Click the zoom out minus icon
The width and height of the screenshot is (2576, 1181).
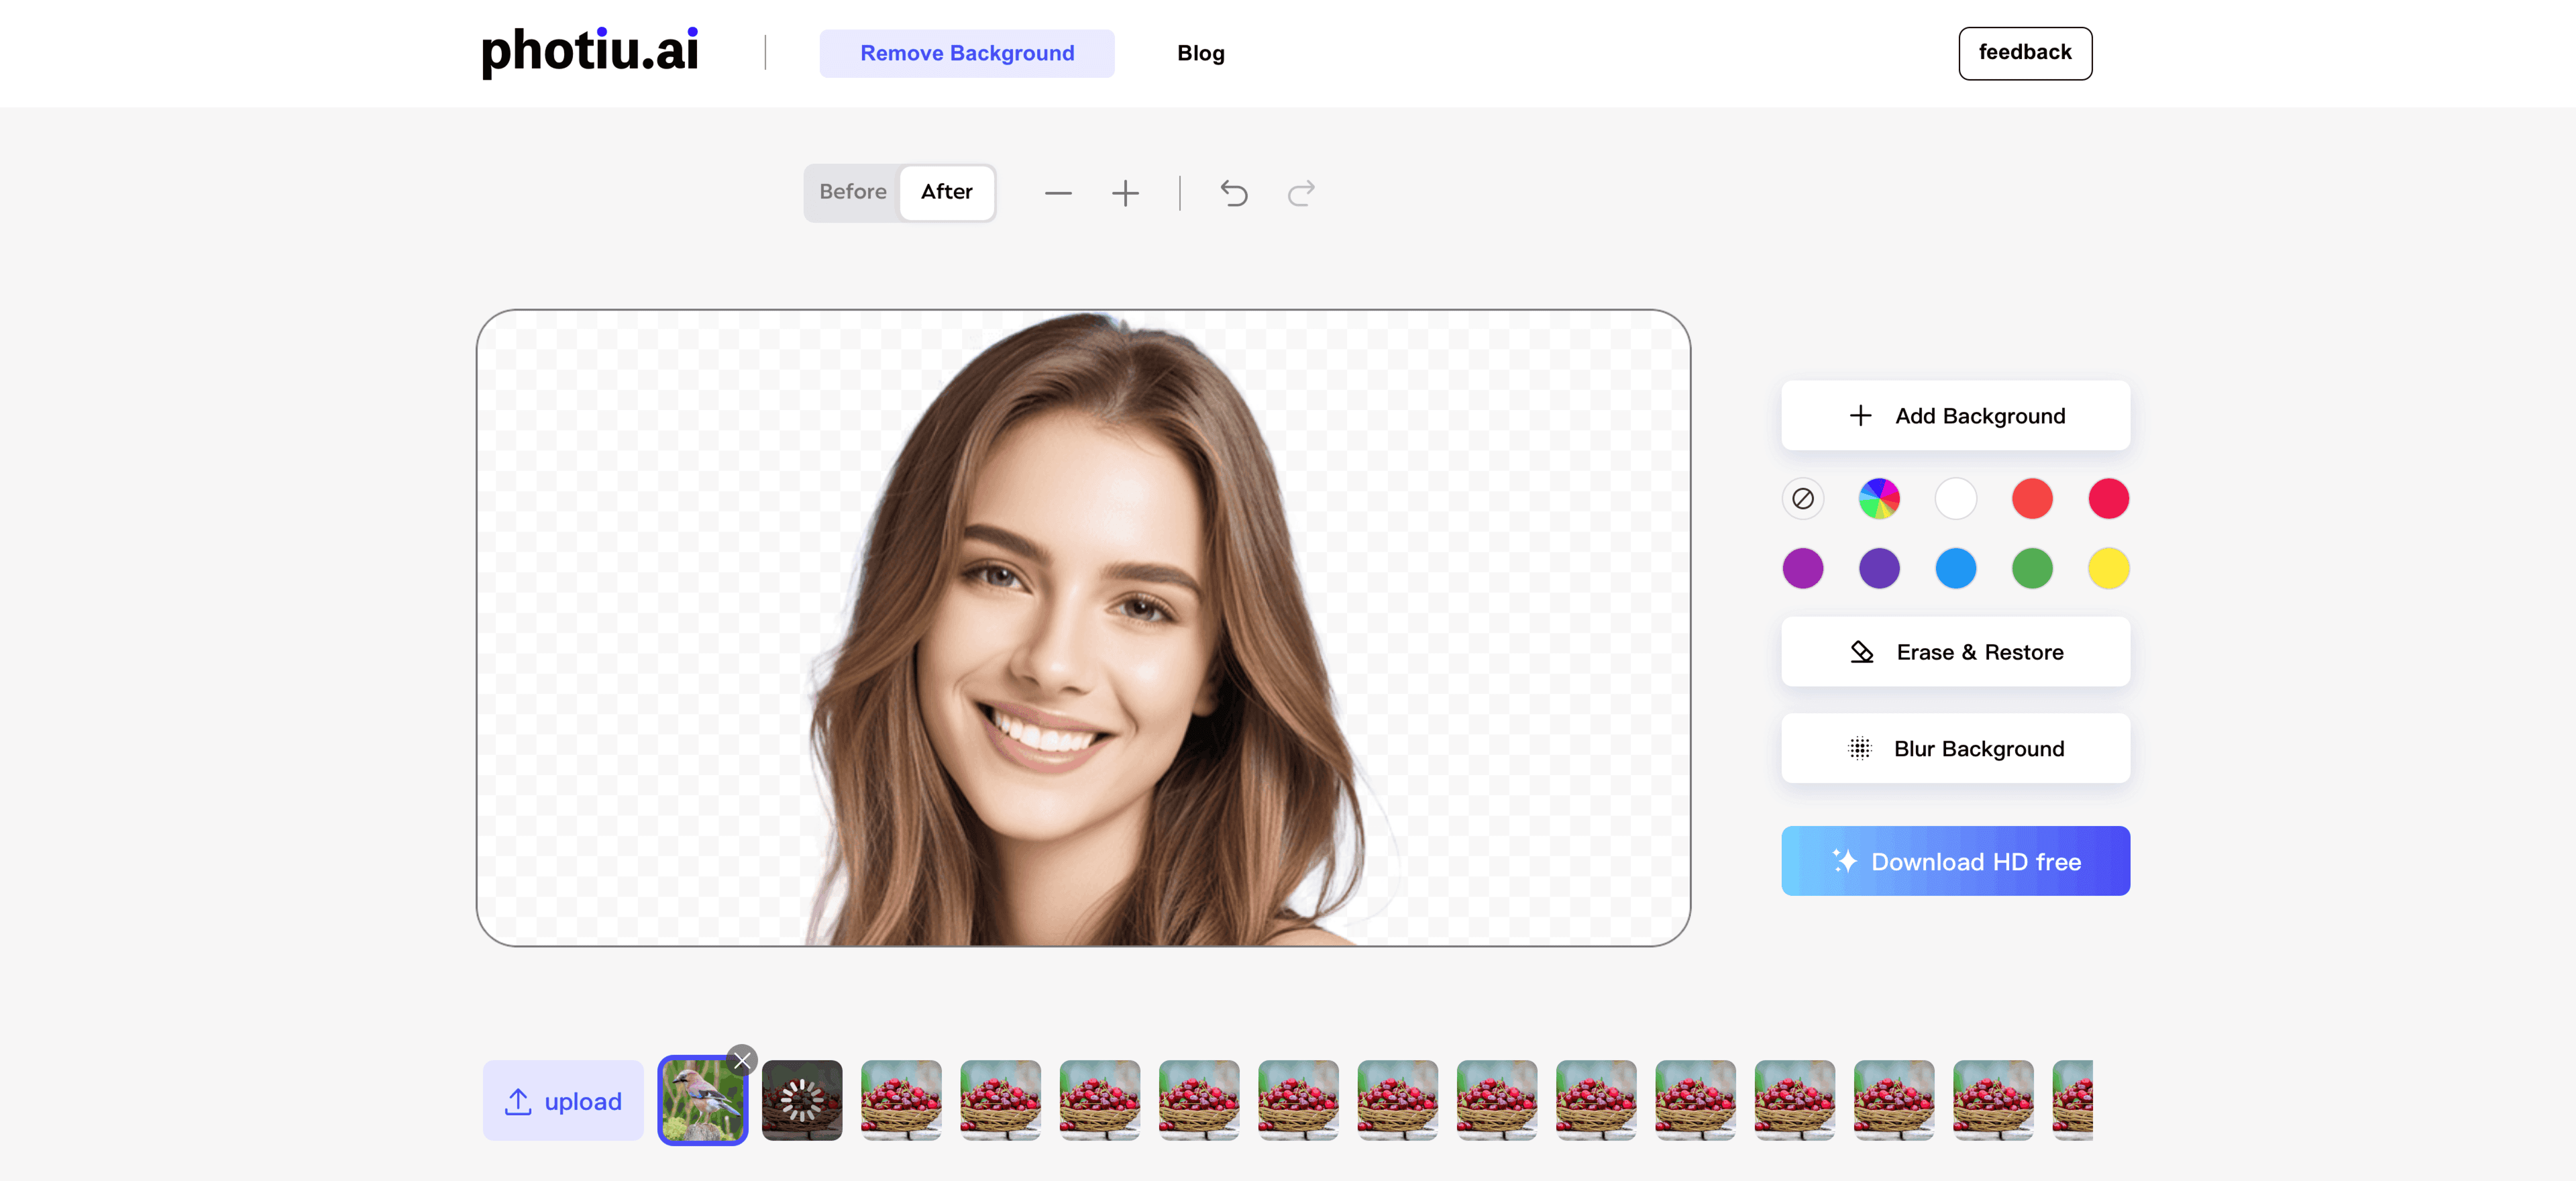pos(1058,193)
